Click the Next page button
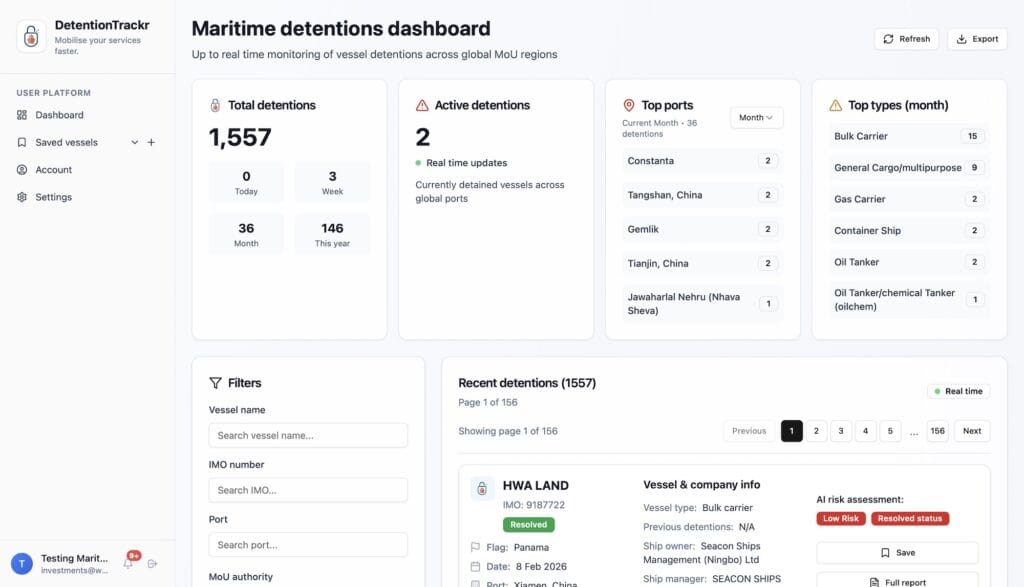Screen dimensions: 1024x587 click(x=972, y=431)
